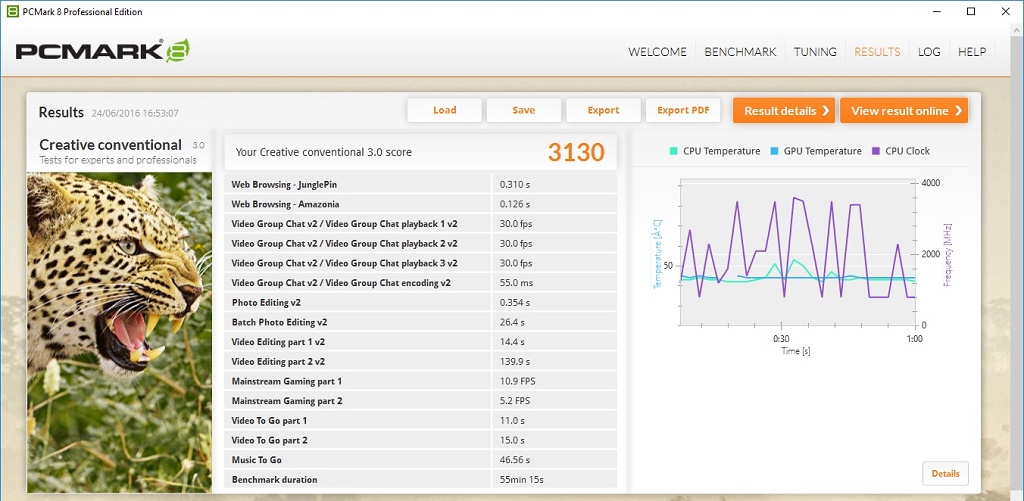Save the benchmark result
This screenshot has height=501, width=1024.
coord(524,110)
